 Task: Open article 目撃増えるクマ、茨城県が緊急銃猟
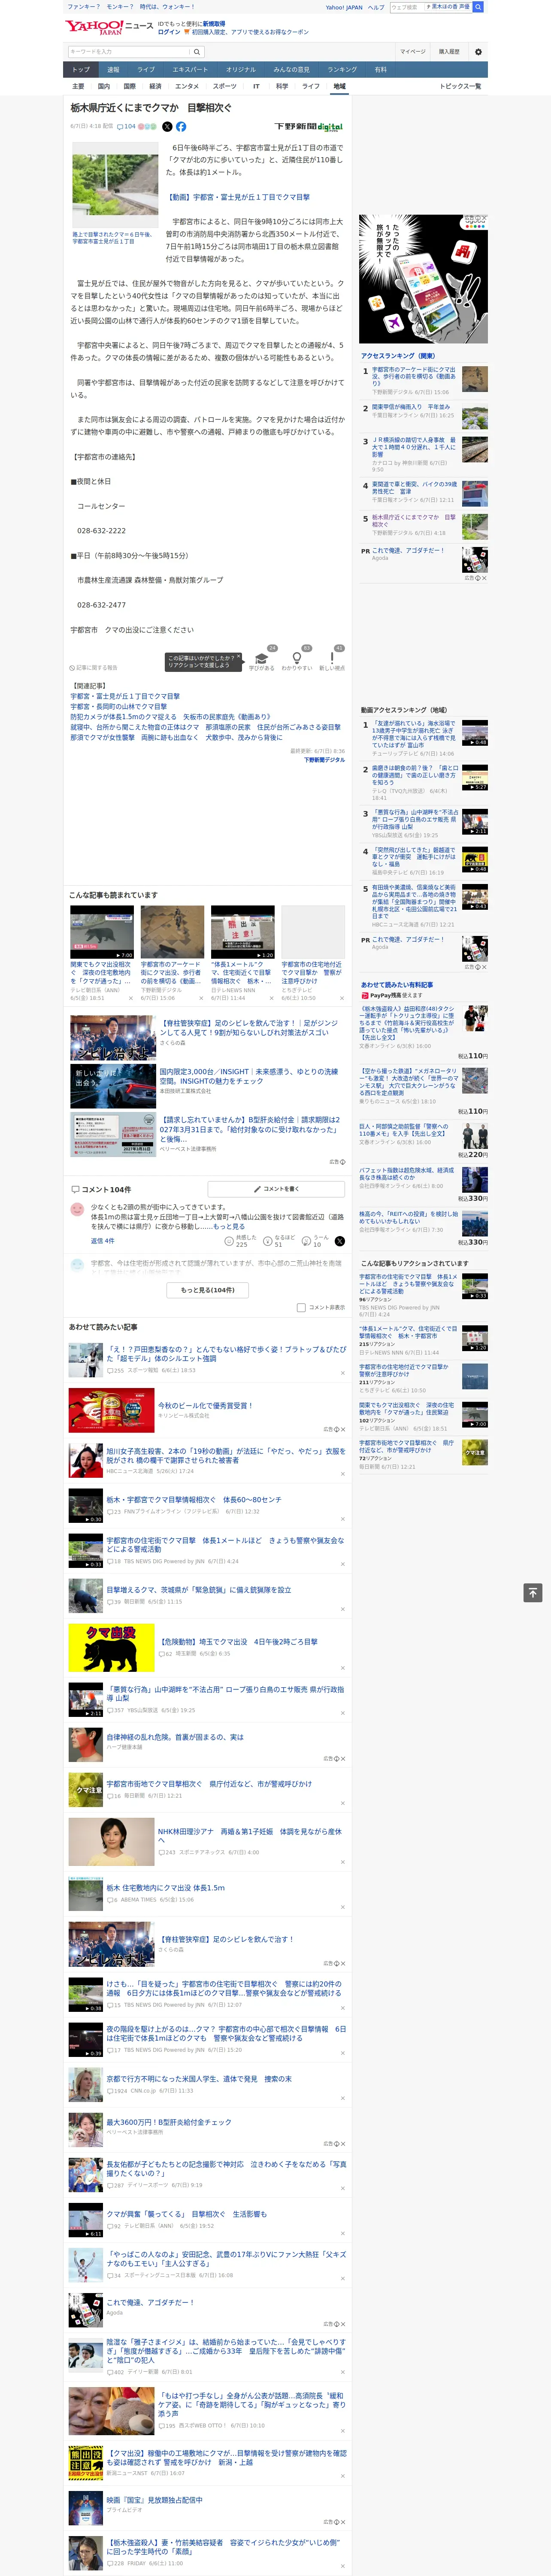[199, 1589]
